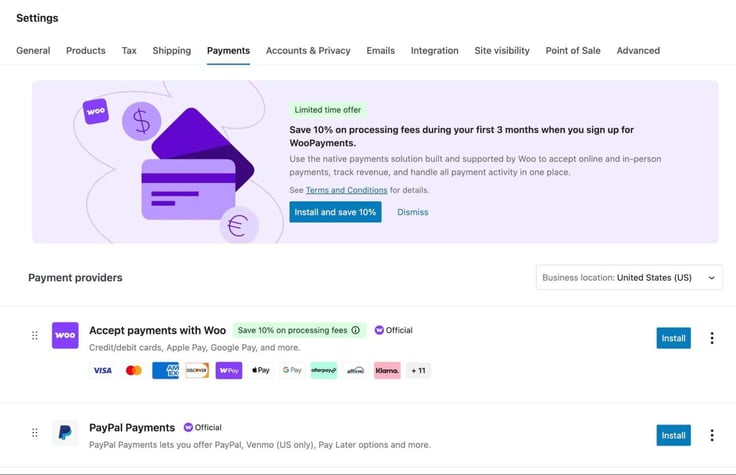The image size is (736, 475).
Task: Click Install and save 10% button
Action: (x=335, y=212)
